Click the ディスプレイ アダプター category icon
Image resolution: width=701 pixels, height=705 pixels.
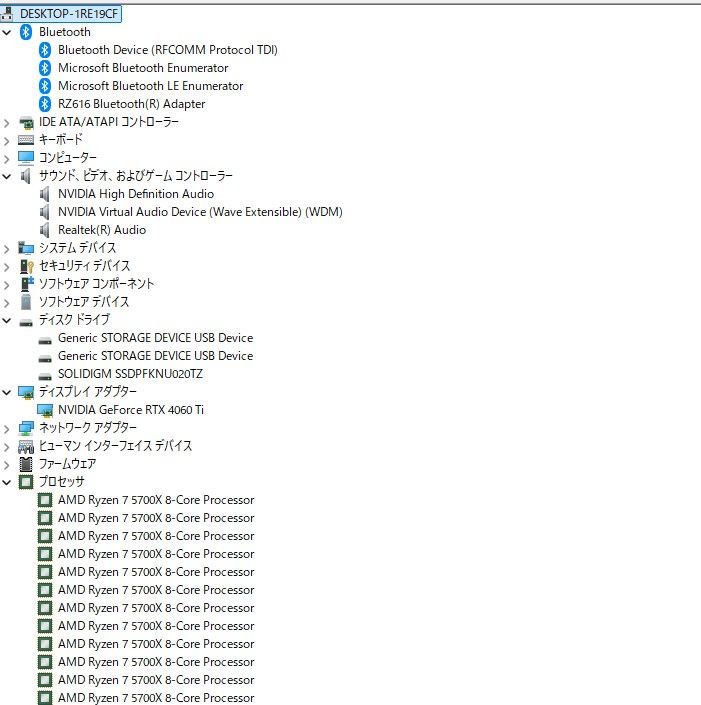[26, 392]
